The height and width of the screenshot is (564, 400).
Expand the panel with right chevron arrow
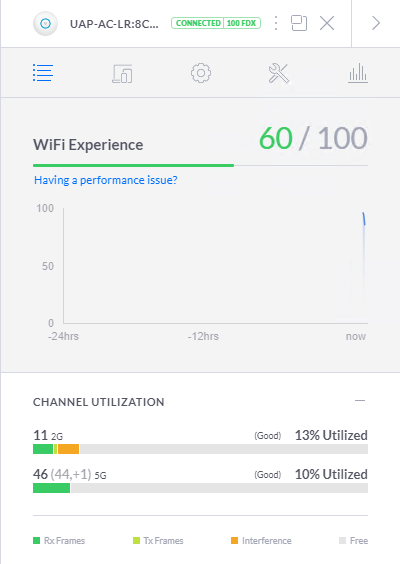coord(376,23)
